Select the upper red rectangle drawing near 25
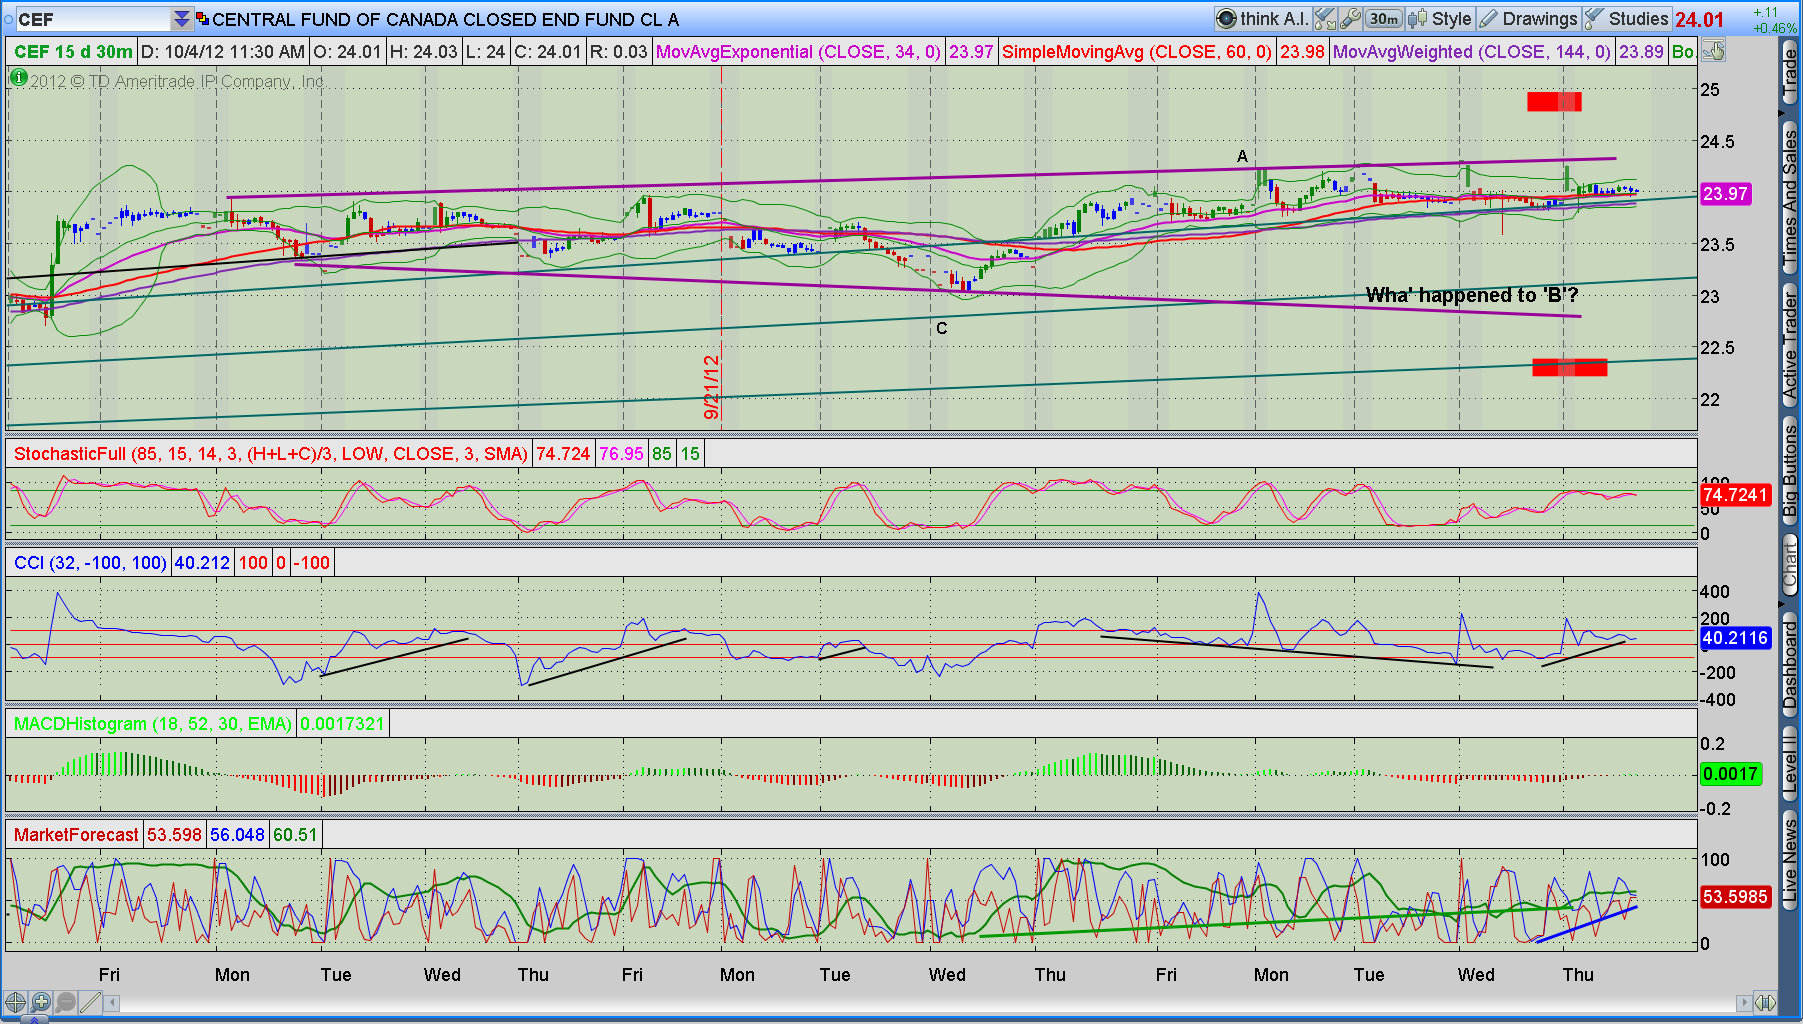The image size is (1803, 1024). coord(1554,101)
